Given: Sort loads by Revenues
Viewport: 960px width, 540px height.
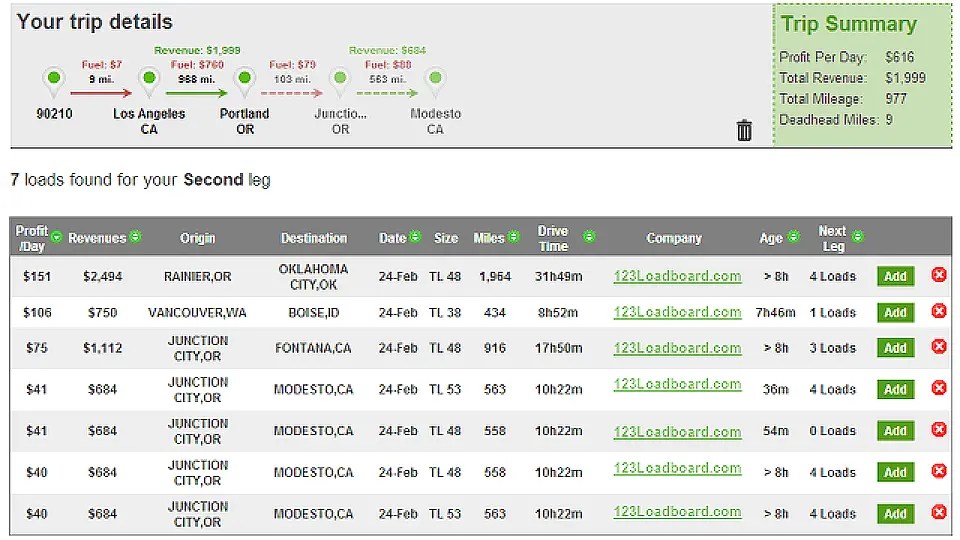Looking at the screenshot, I should (x=136, y=236).
